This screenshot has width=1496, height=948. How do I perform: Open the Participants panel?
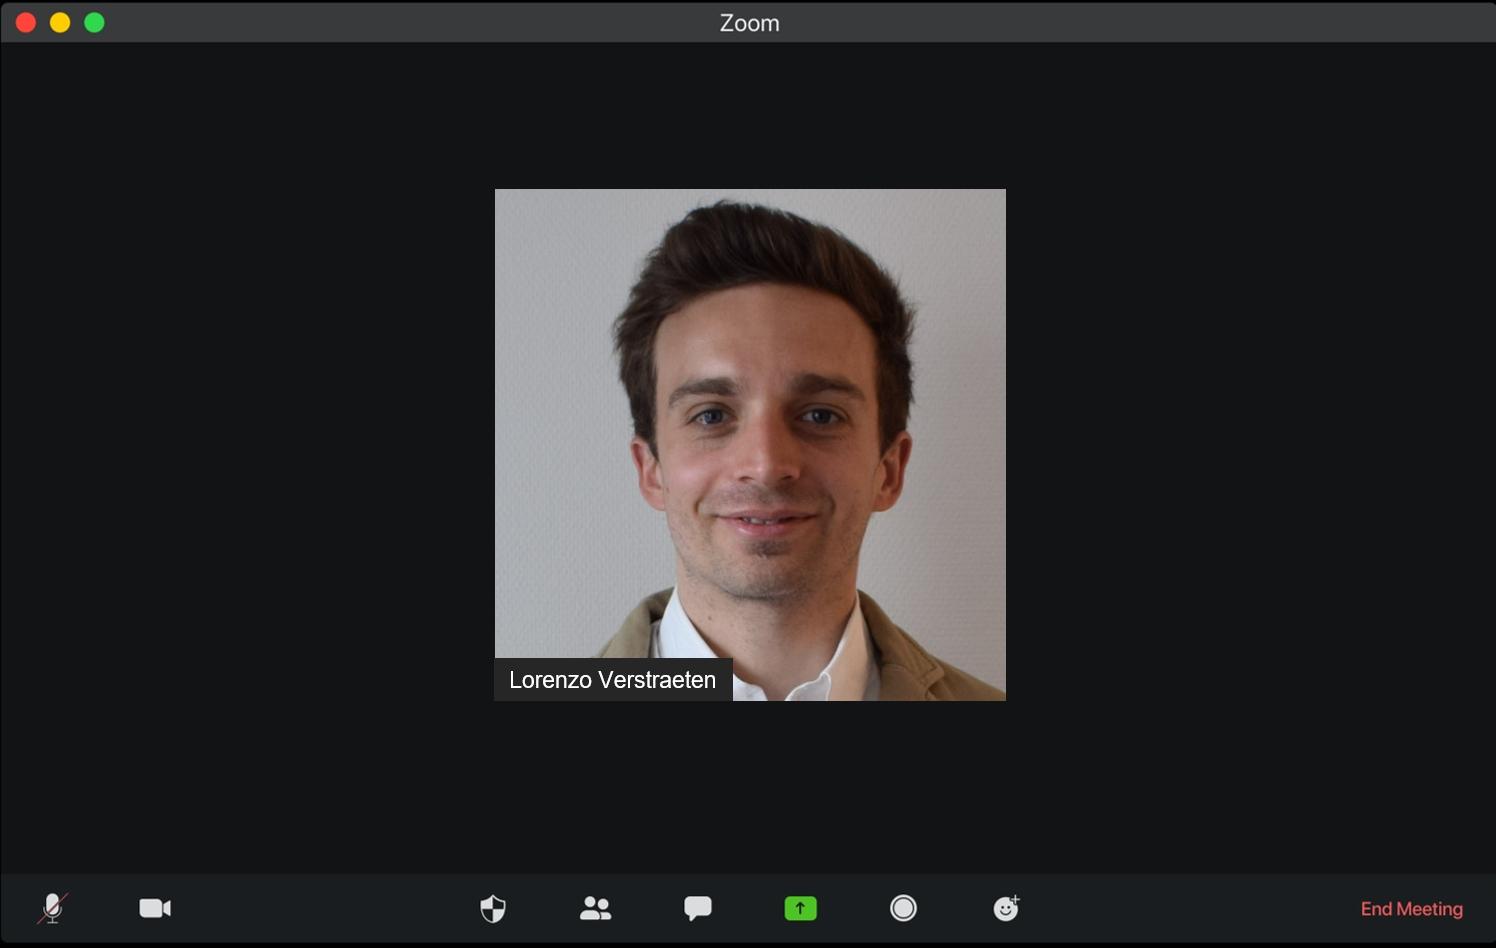tap(595, 908)
